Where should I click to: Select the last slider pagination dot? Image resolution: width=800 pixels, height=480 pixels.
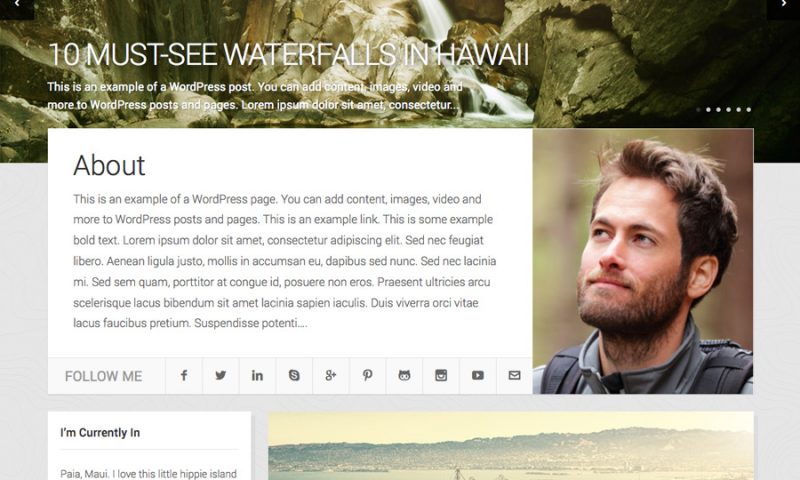[748, 110]
